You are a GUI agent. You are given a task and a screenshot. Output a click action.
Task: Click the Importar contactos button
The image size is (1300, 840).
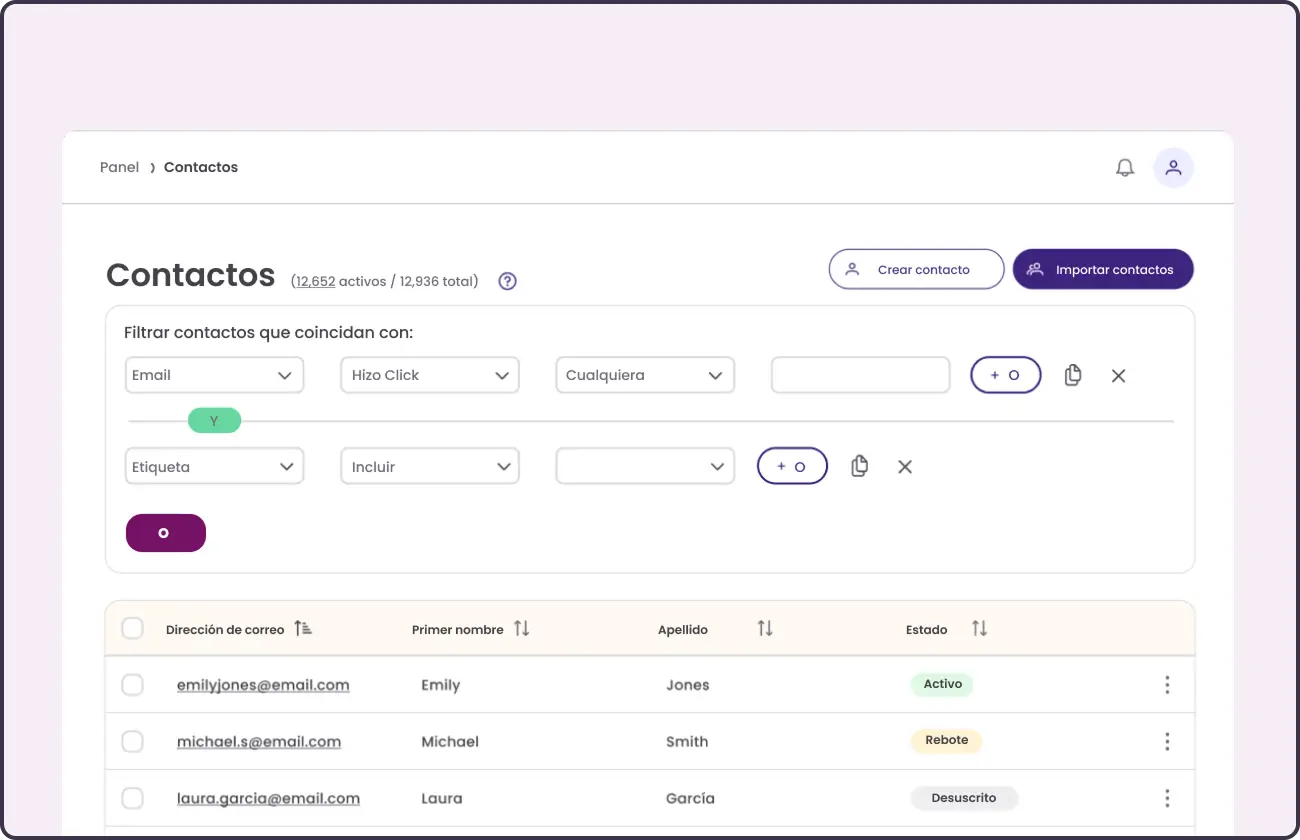click(1102, 269)
